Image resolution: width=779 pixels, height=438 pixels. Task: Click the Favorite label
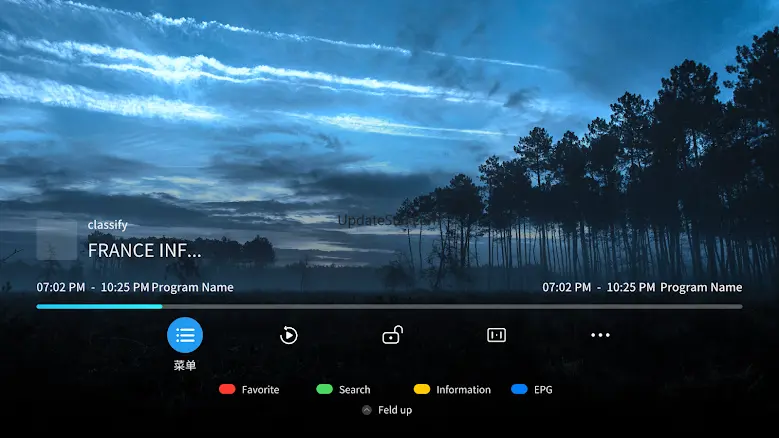click(x=260, y=390)
